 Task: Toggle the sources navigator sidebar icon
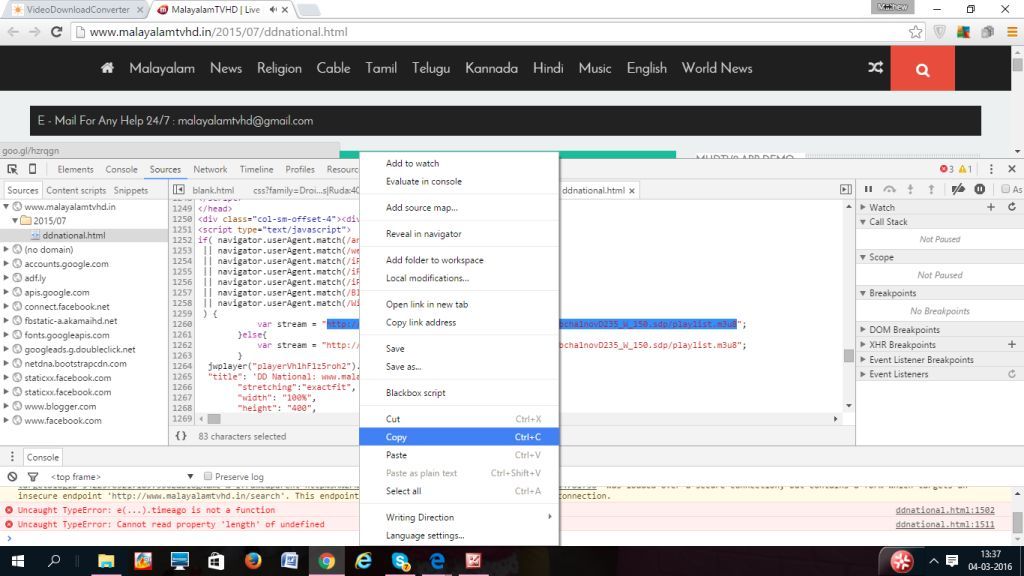178,190
